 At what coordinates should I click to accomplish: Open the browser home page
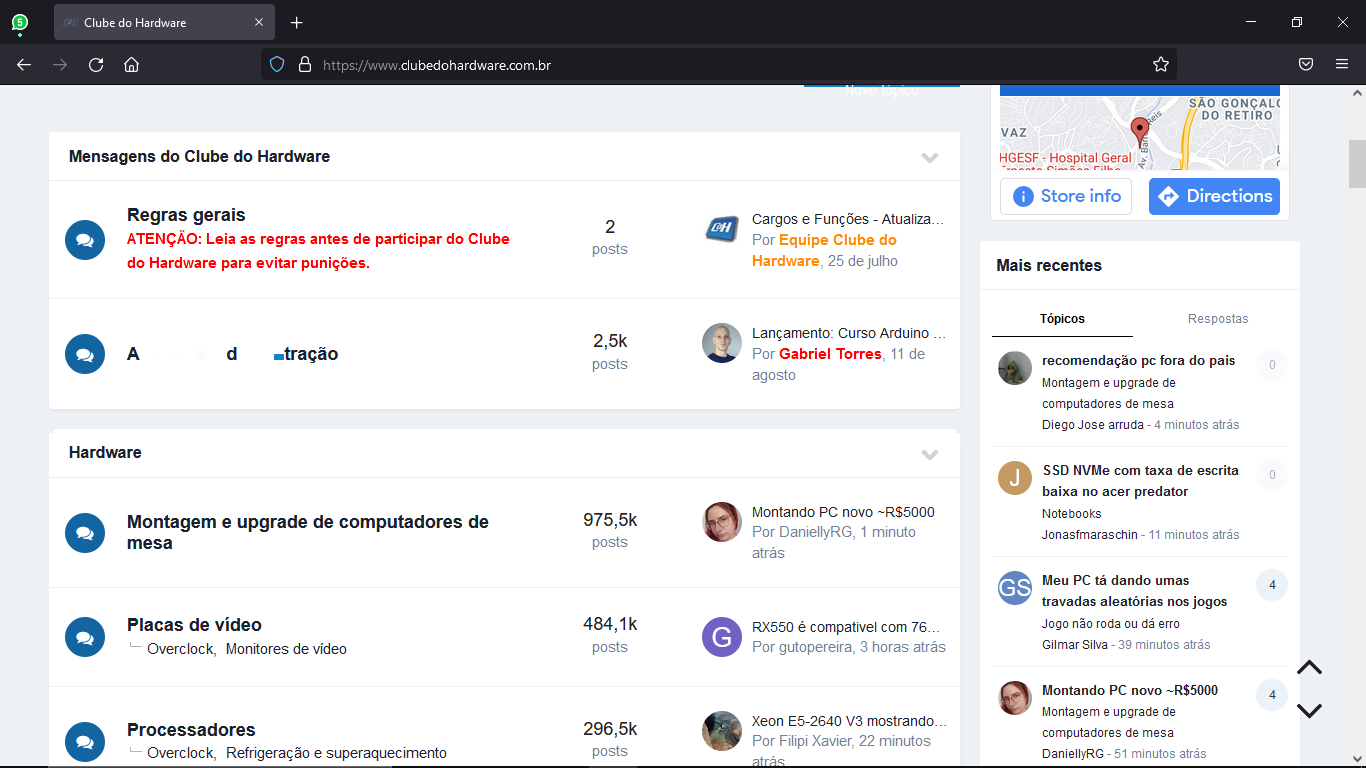(x=131, y=65)
